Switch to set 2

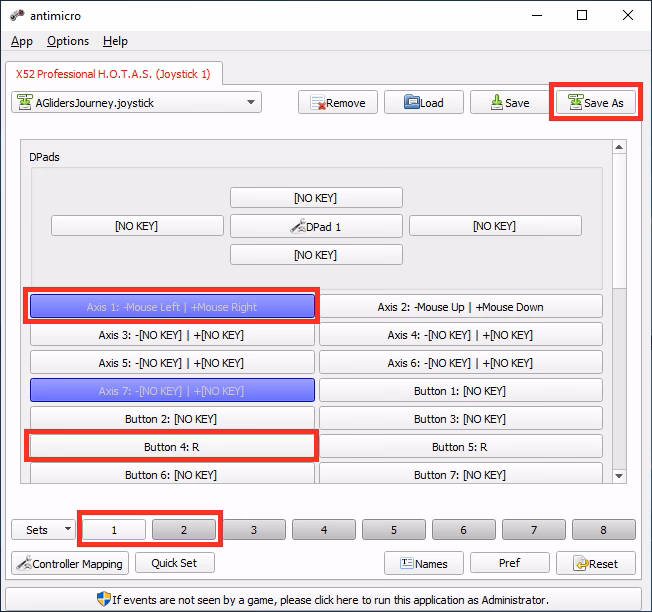coord(184,529)
